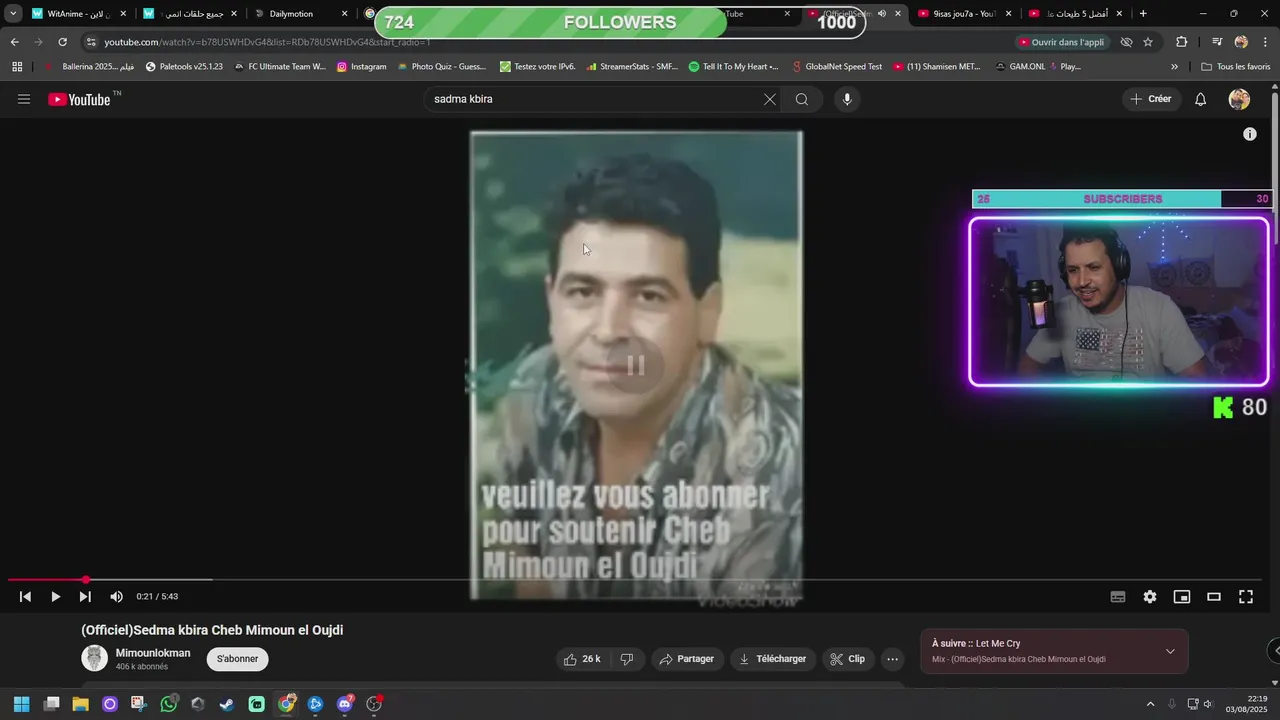Skip to the next video
1280x720 pixels.
(x=85, y=597)
